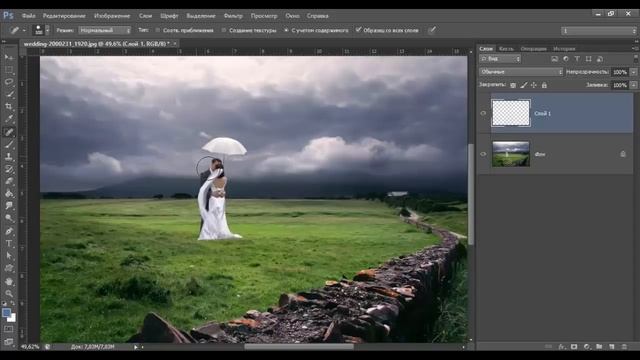This screenshot has width=640, height=360.
Task: Open Layers panel flyout menu
Action: point(635,49)
